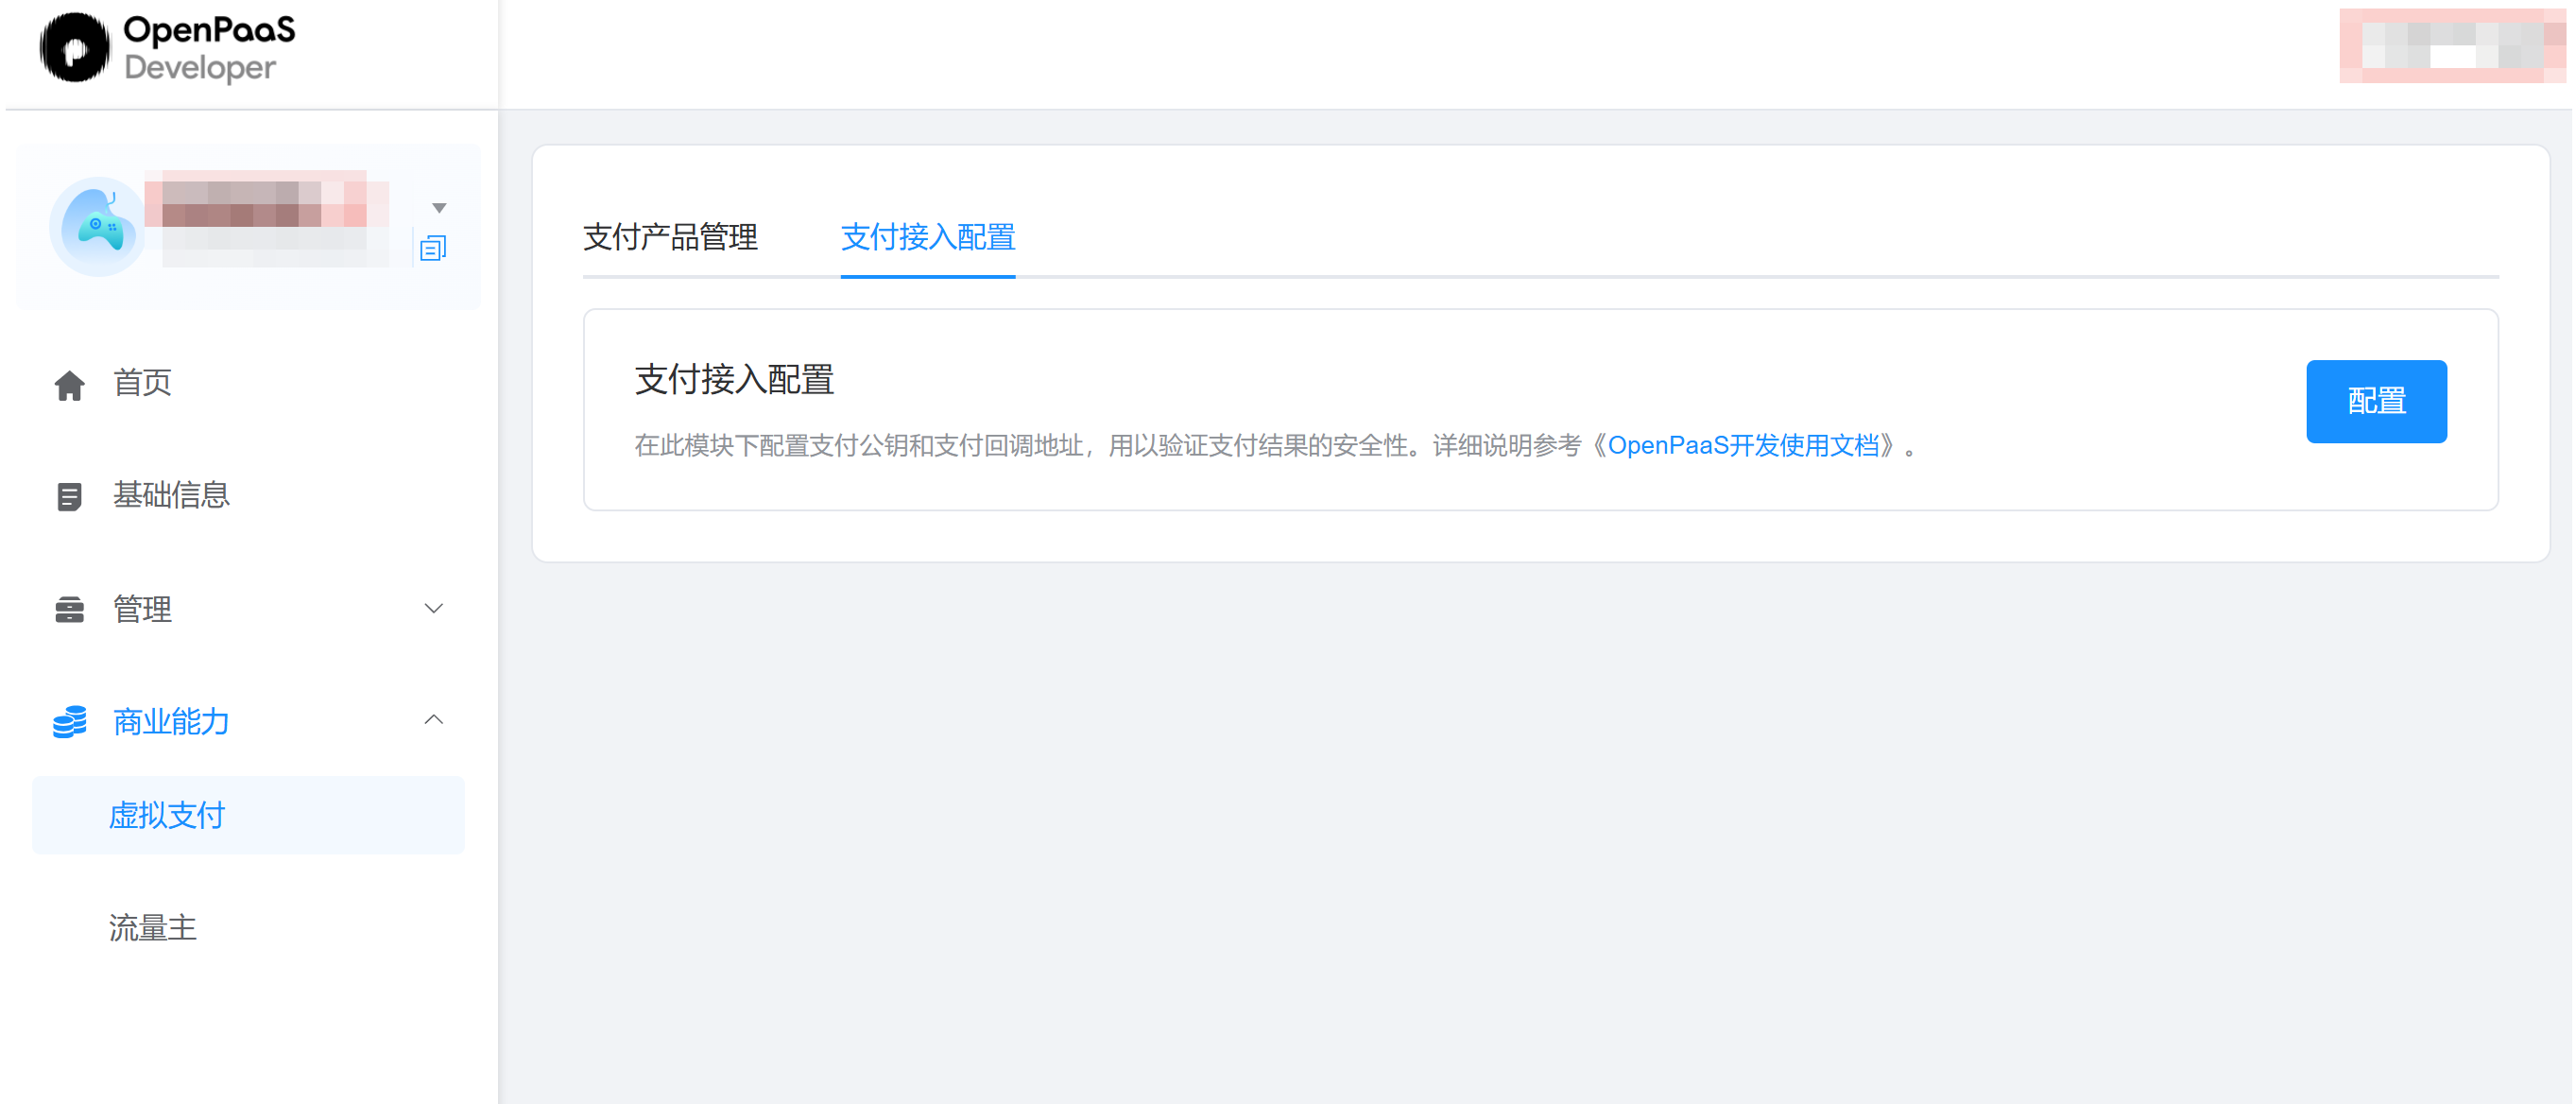This screenshot has height=1104, width=2576.
Task: Click the coins icon next to 商业能力
Action: 69,722
